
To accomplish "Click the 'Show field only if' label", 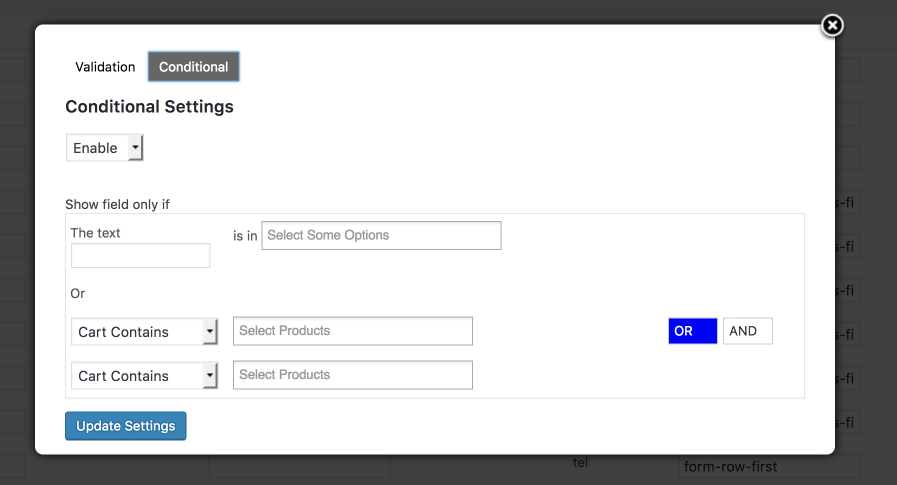I will coord(117,205).
